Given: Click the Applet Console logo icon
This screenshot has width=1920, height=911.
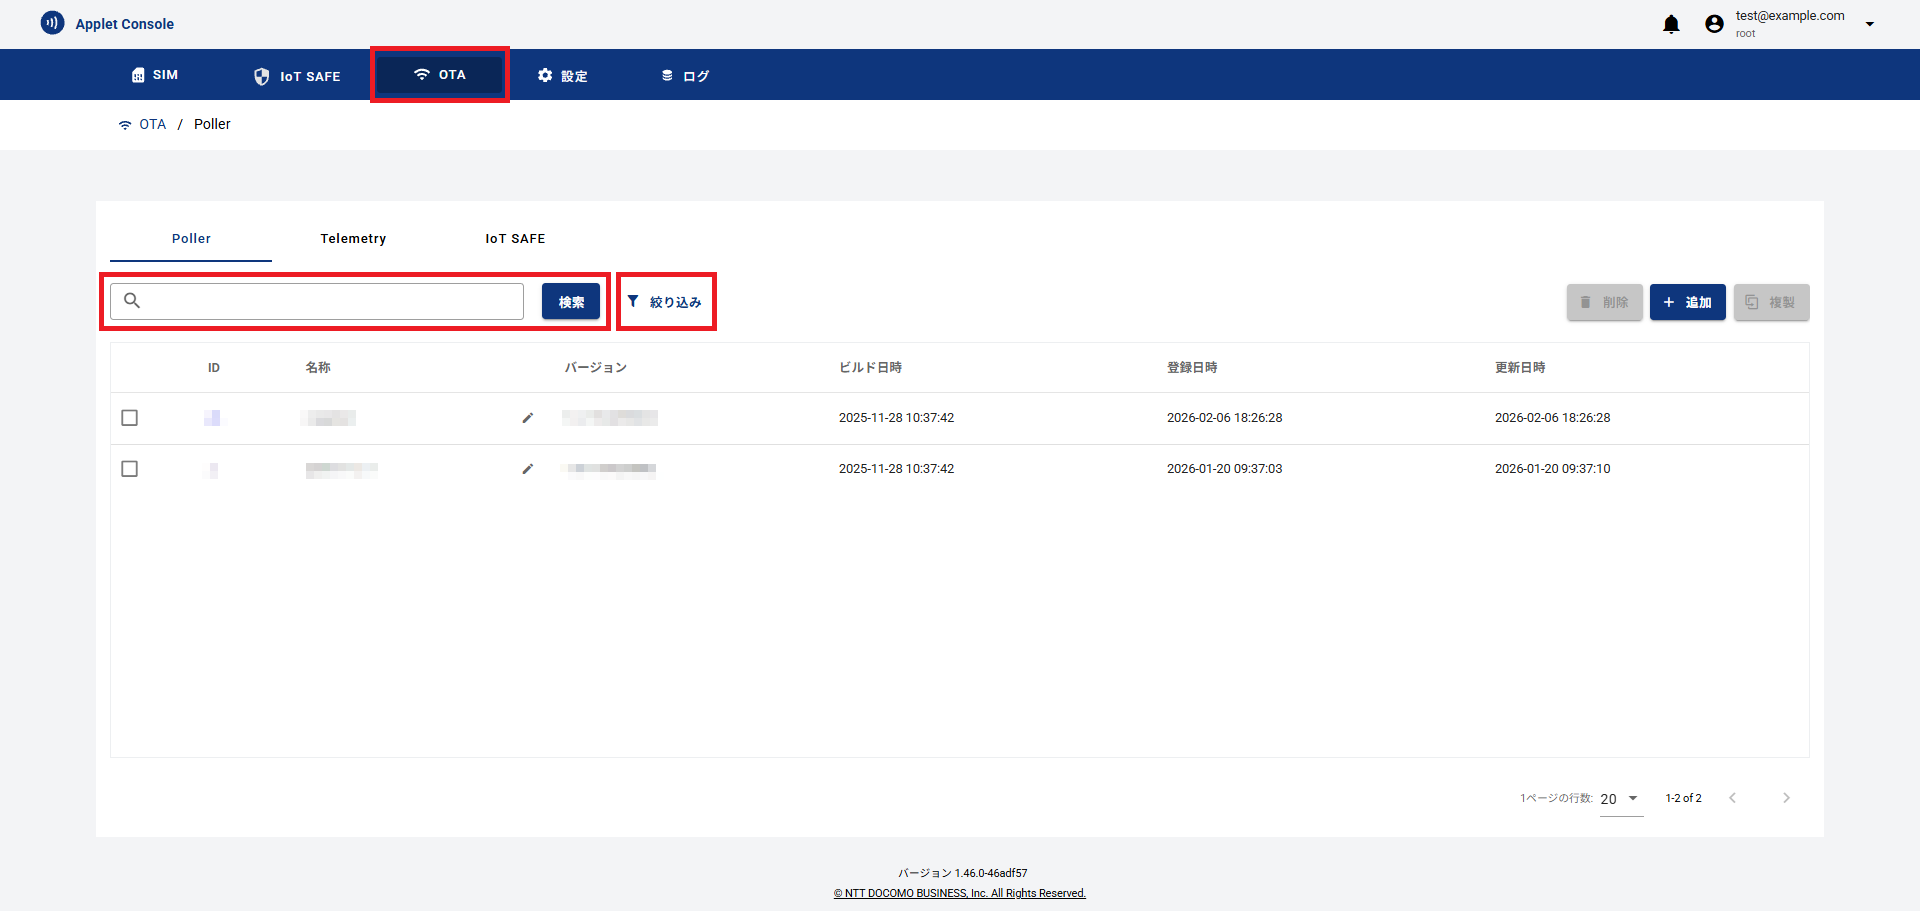Looking at the screenshot, I should click(x=52, y=23).
